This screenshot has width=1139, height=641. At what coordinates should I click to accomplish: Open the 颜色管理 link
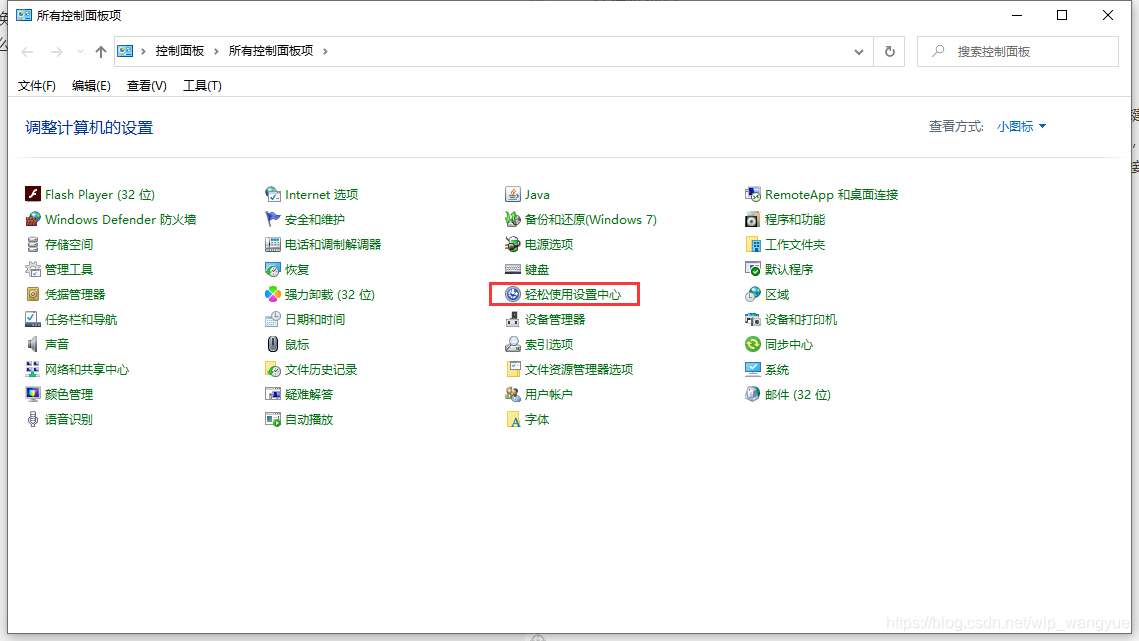point(69,394)
